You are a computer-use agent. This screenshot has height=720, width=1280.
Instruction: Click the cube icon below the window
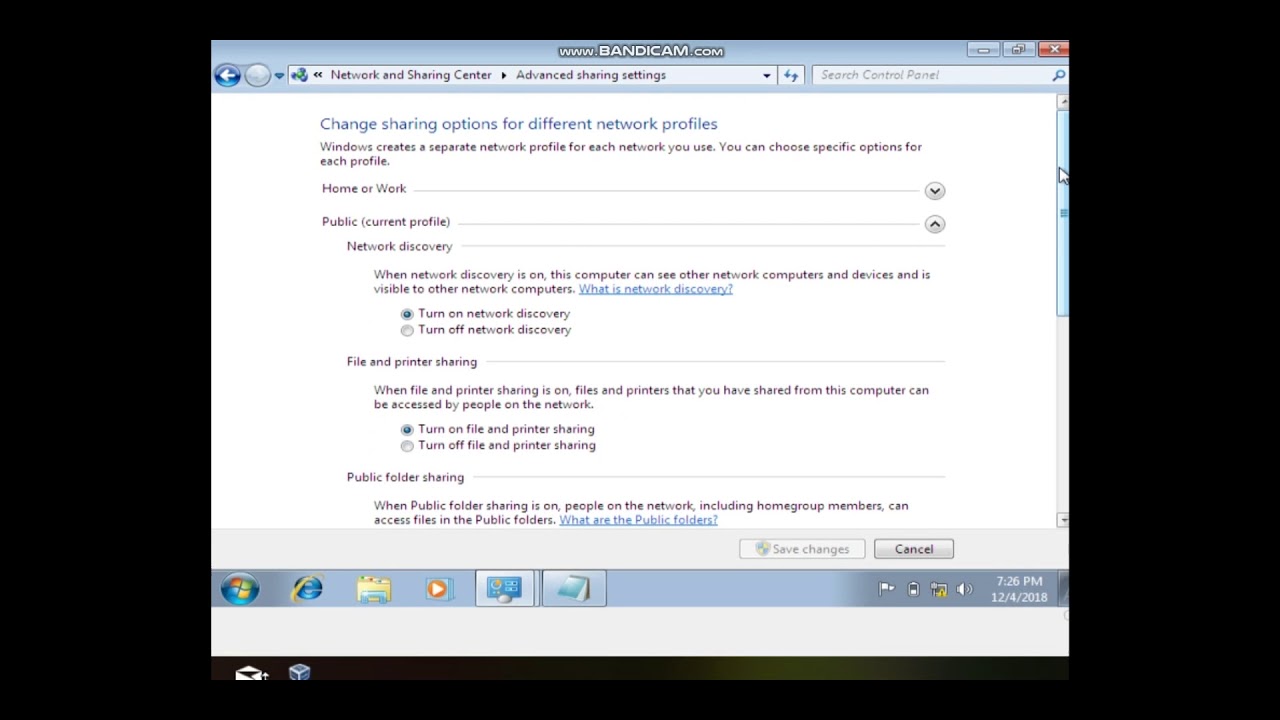300,672
